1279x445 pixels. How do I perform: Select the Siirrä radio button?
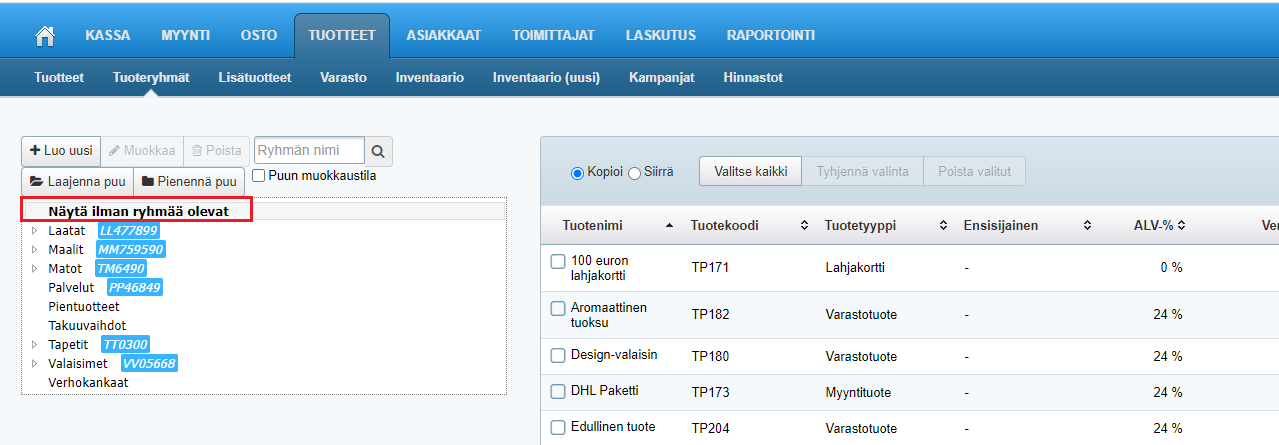(x=634, y=173)
